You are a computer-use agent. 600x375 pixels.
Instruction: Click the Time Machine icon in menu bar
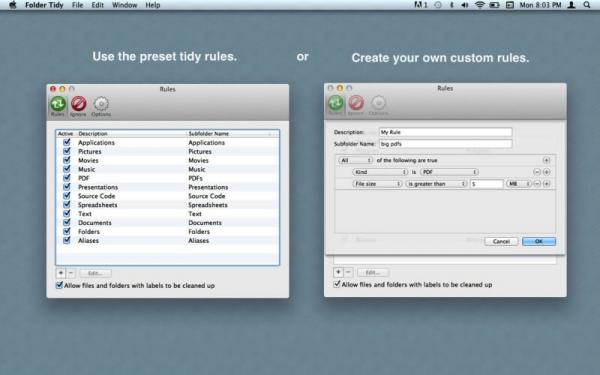(438, 5)
